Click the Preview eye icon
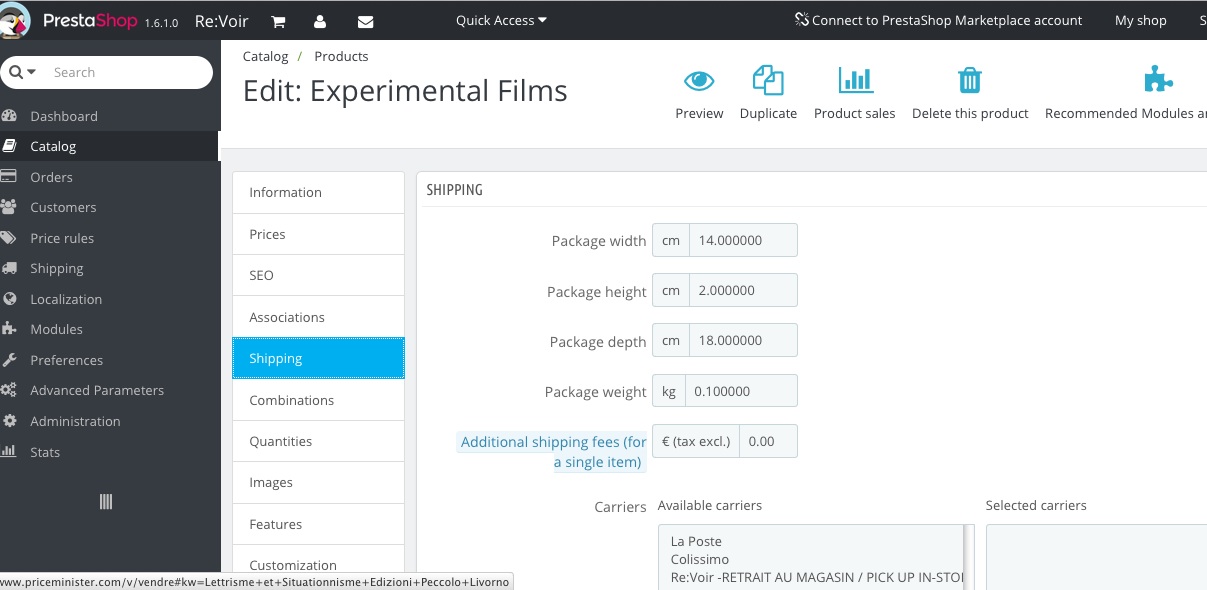The height and width of the screenshot is (590, 1207). [699, 81]
